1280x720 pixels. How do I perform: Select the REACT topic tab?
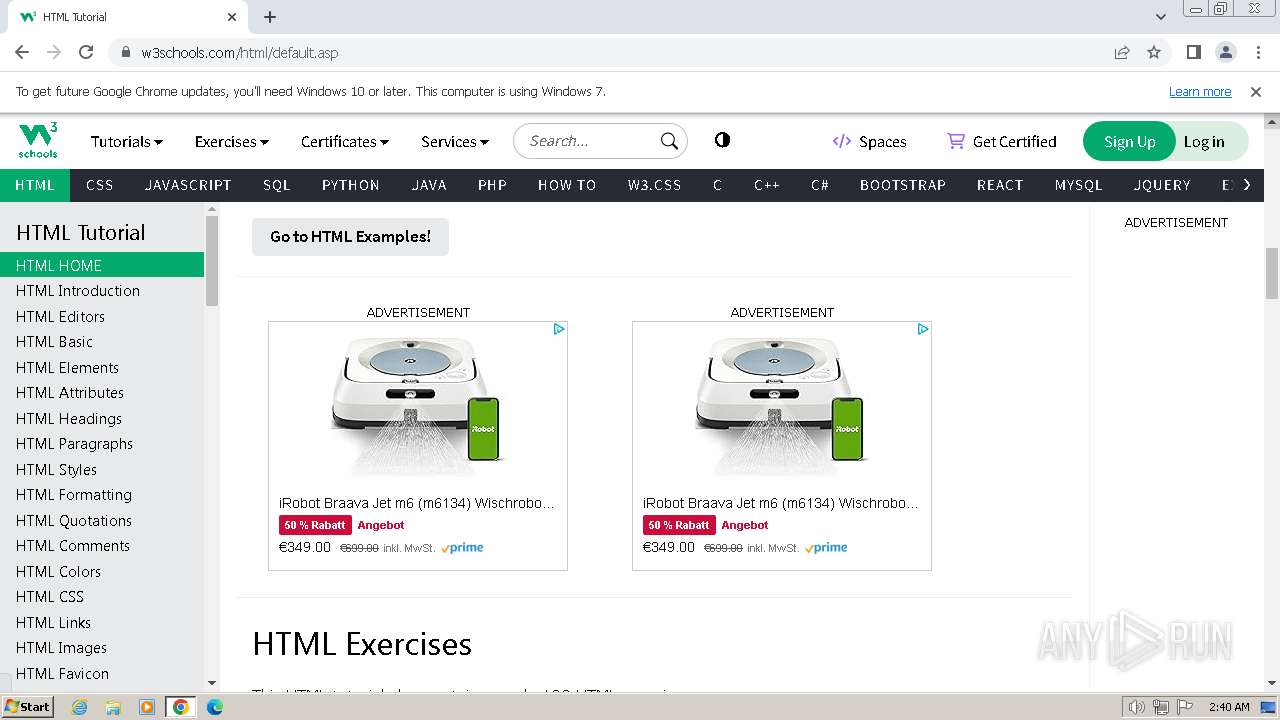tap(1000, 185)
